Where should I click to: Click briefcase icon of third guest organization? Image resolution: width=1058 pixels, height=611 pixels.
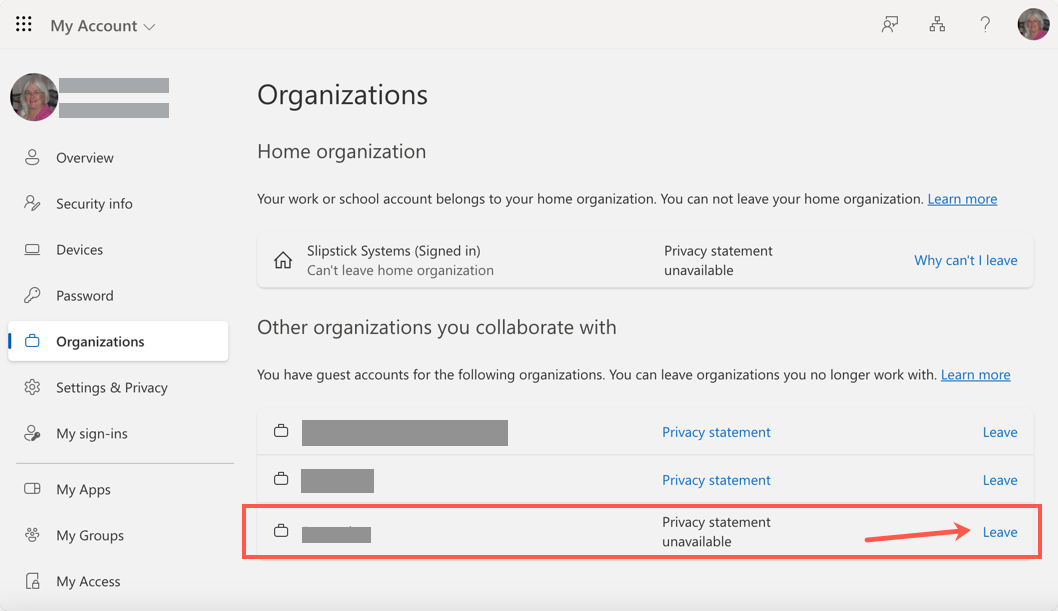pyautogui.click(x=281, y=531)
